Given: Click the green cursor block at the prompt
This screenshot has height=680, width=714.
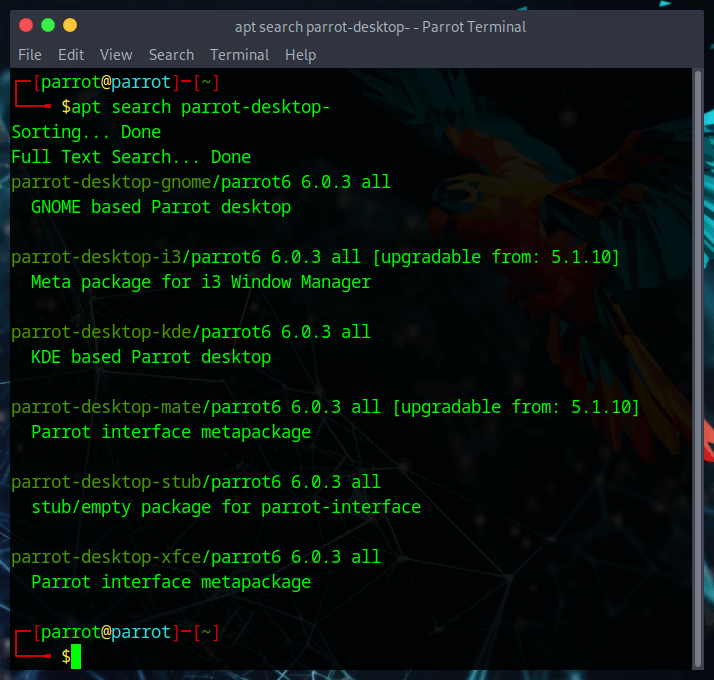Looking at the screenshot, I should (76, 657).
